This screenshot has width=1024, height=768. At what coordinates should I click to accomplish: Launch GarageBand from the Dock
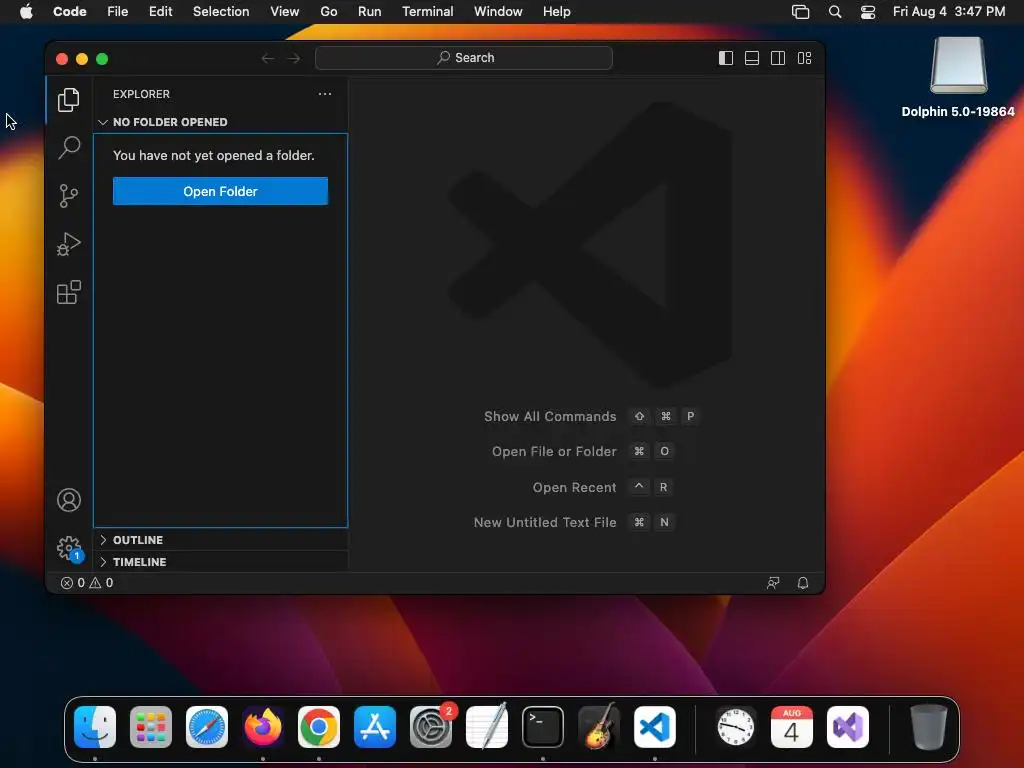click(x=599, y=727)
